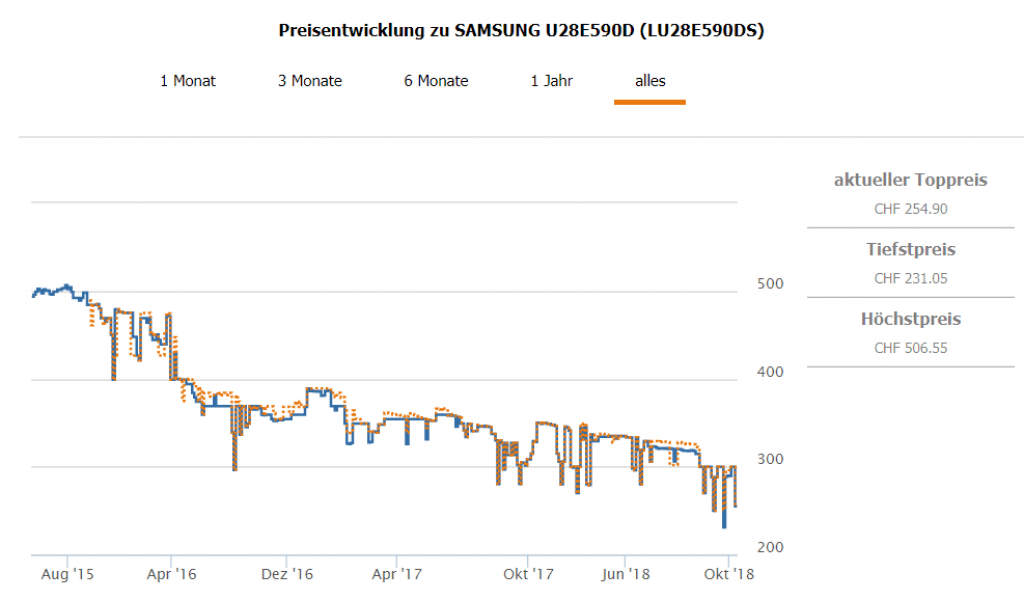Click the alles tab

650,81
